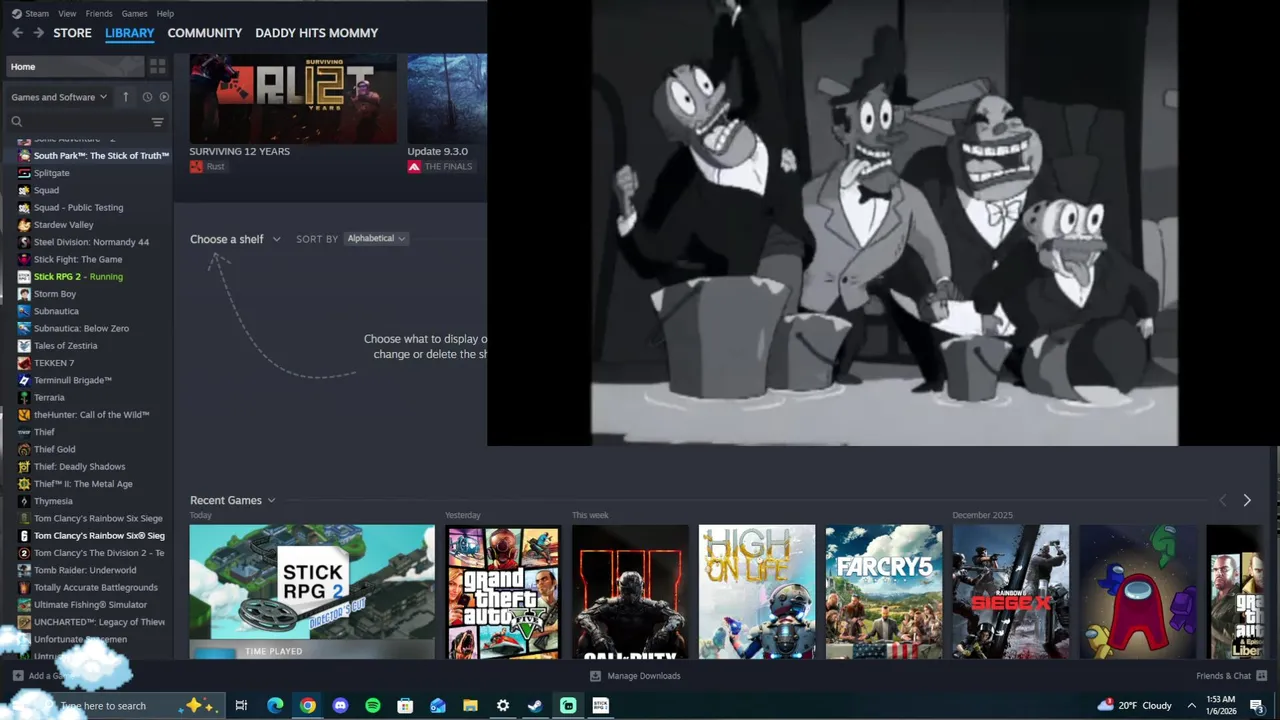Select Home in the library sidebar
This screenshot has height=720, width=1280.
pos(74,66)
